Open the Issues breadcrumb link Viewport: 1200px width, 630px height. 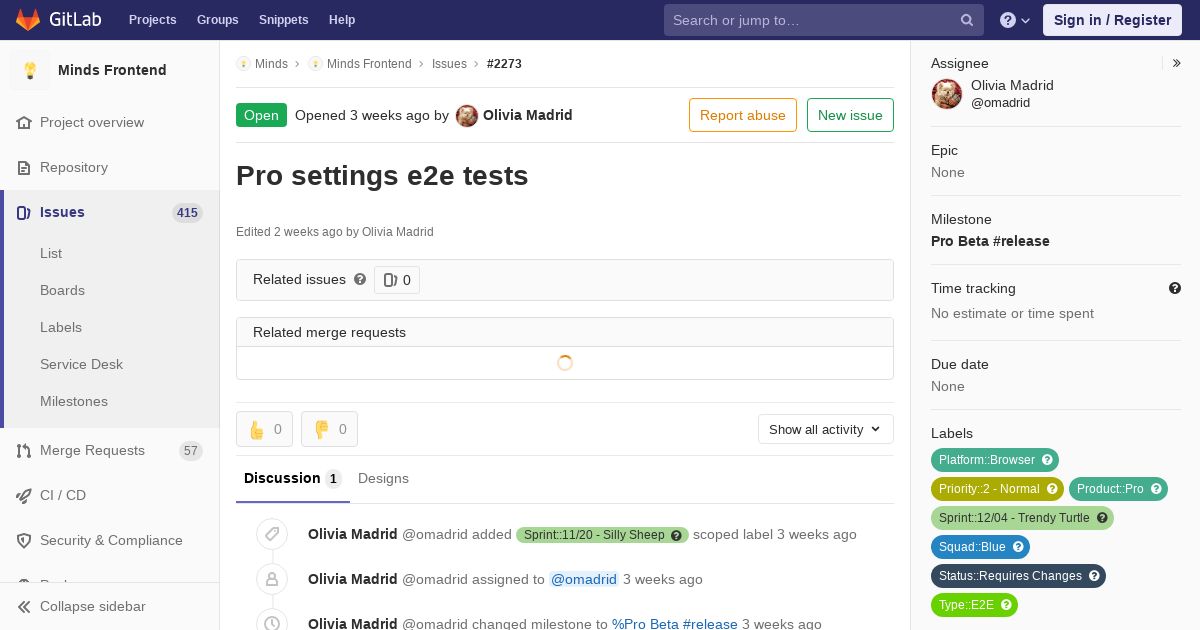tap(449, 64)
